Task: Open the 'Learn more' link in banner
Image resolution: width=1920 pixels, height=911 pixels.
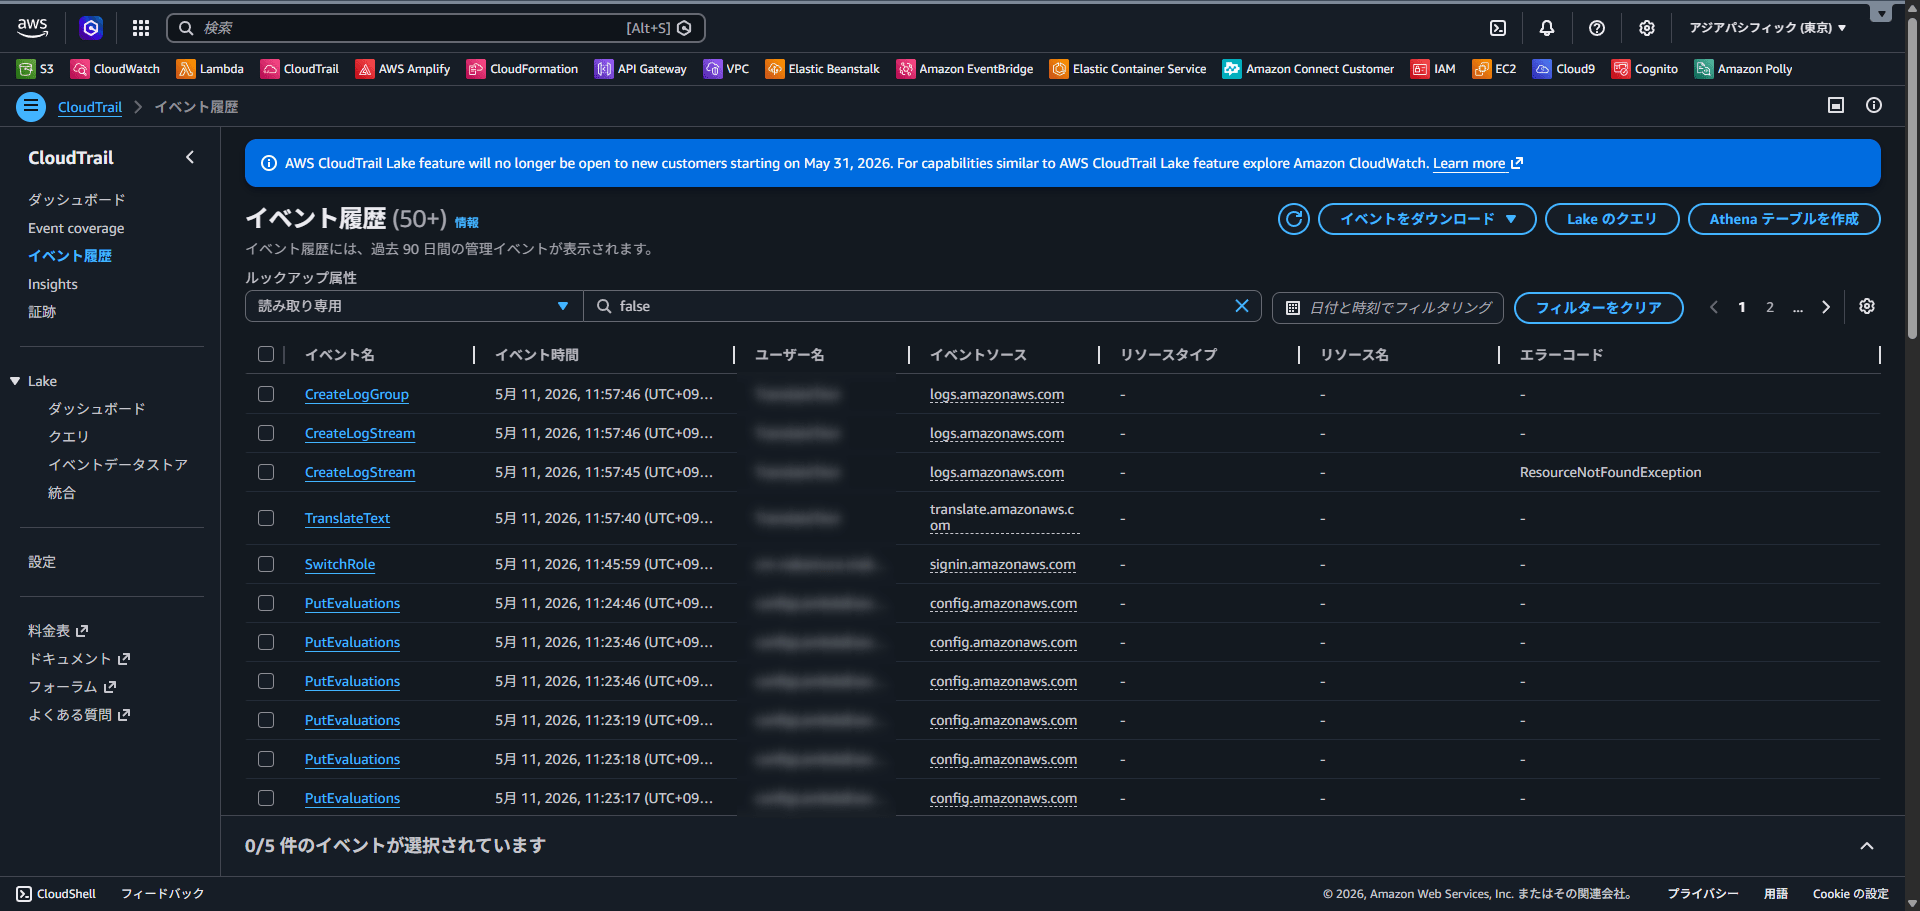Action: (1478, 163)
